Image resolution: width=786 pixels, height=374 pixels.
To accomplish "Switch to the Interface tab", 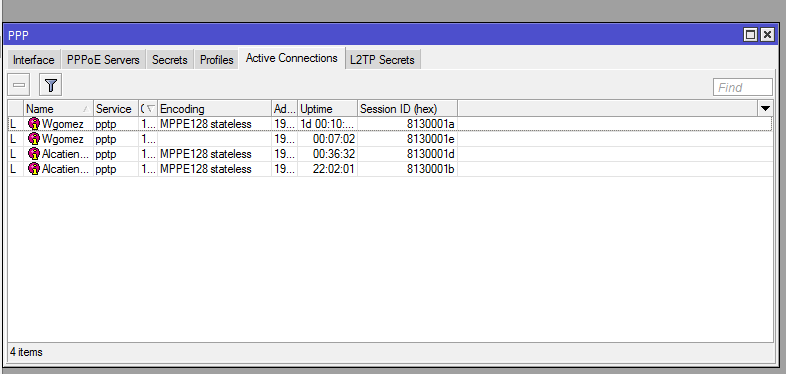I will tap(34, 60).
